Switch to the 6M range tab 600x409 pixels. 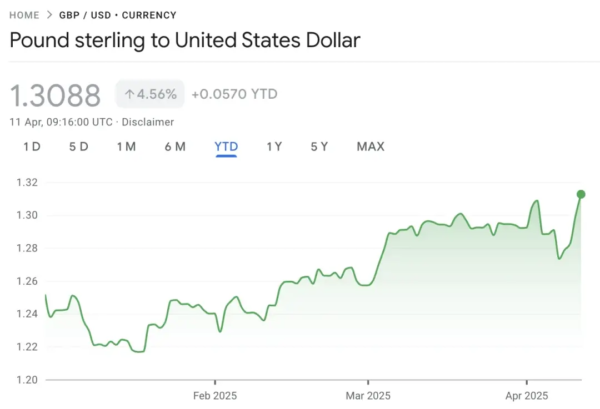[x=175, y=147]
